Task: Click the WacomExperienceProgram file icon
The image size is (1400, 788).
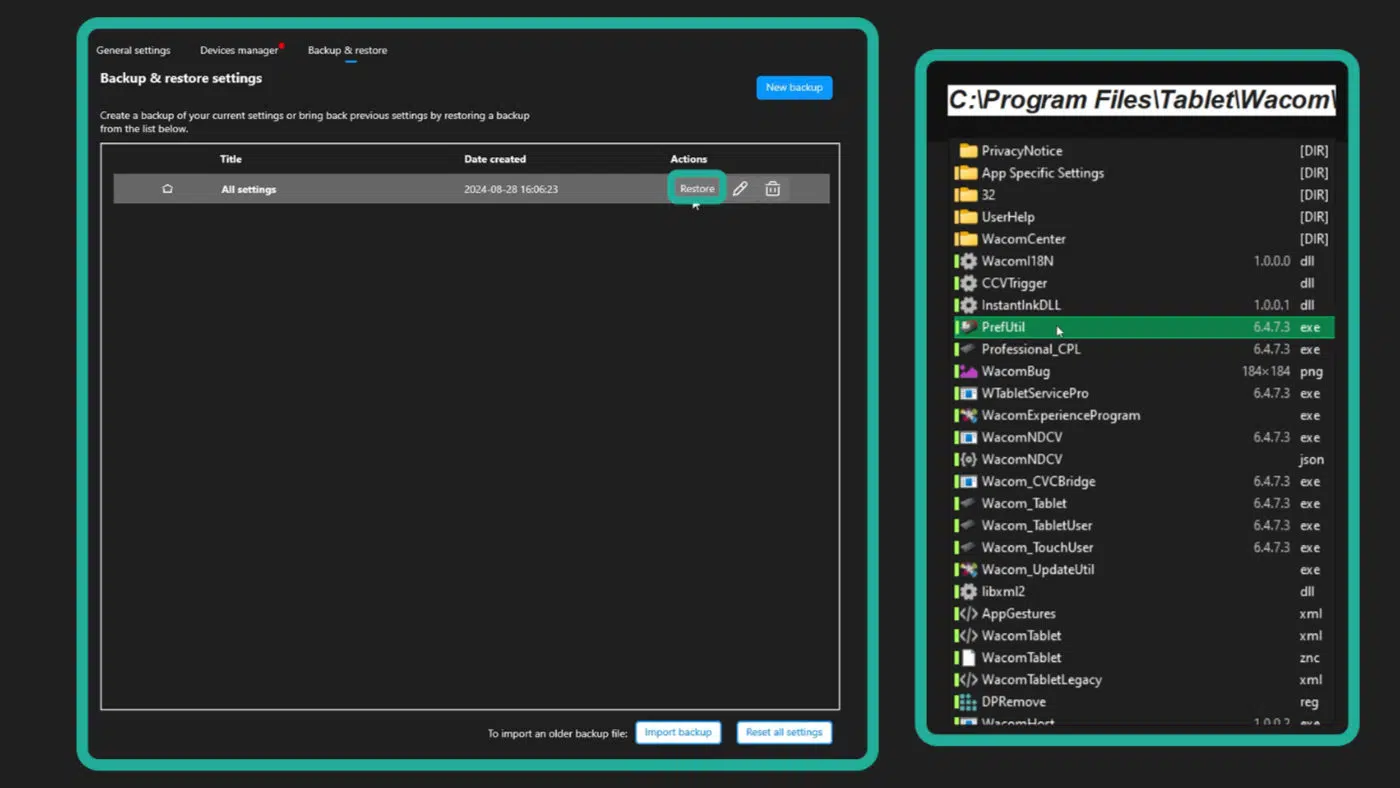Action: 967,415
